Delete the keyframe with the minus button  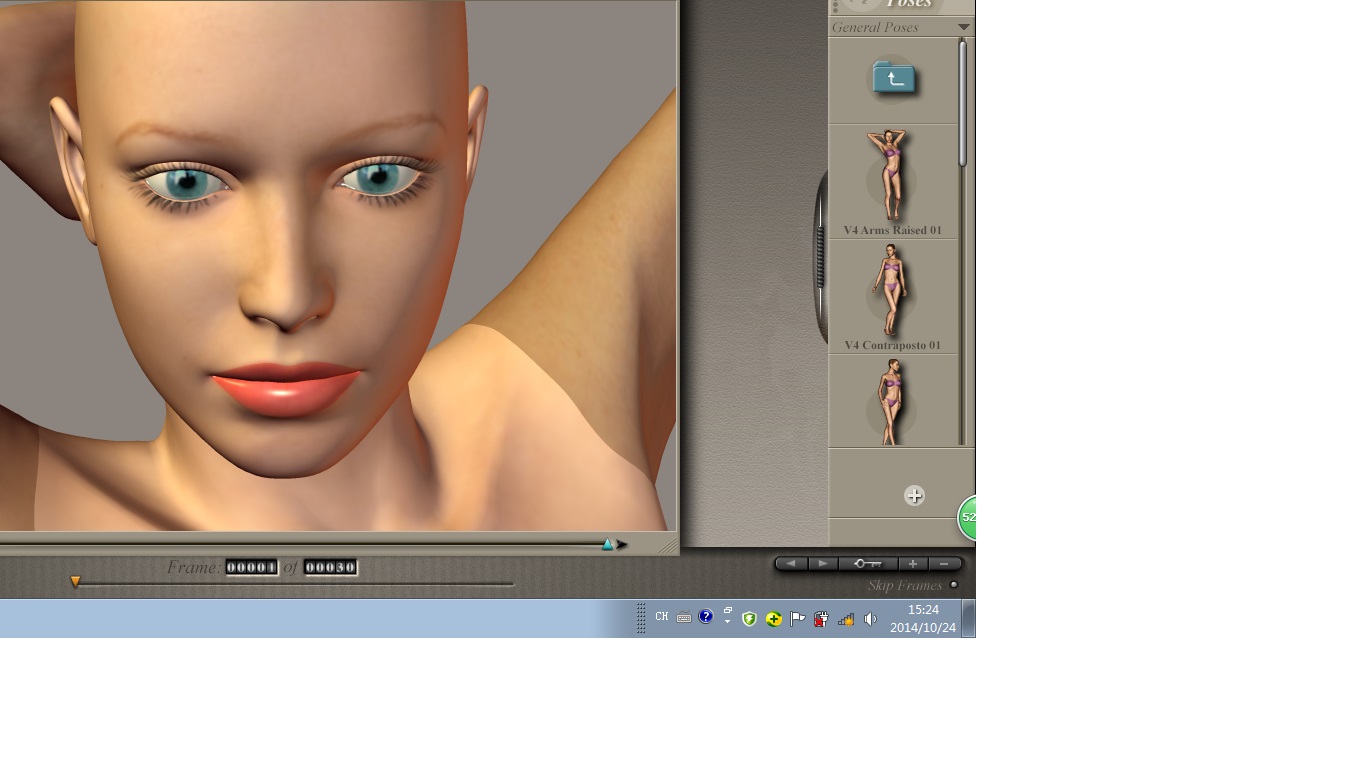click(x=945, y=564)
